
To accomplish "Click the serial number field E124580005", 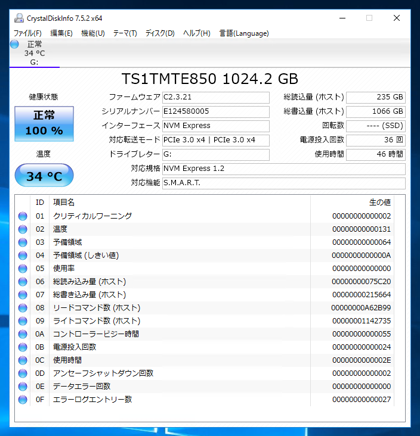I will point(216,111).
